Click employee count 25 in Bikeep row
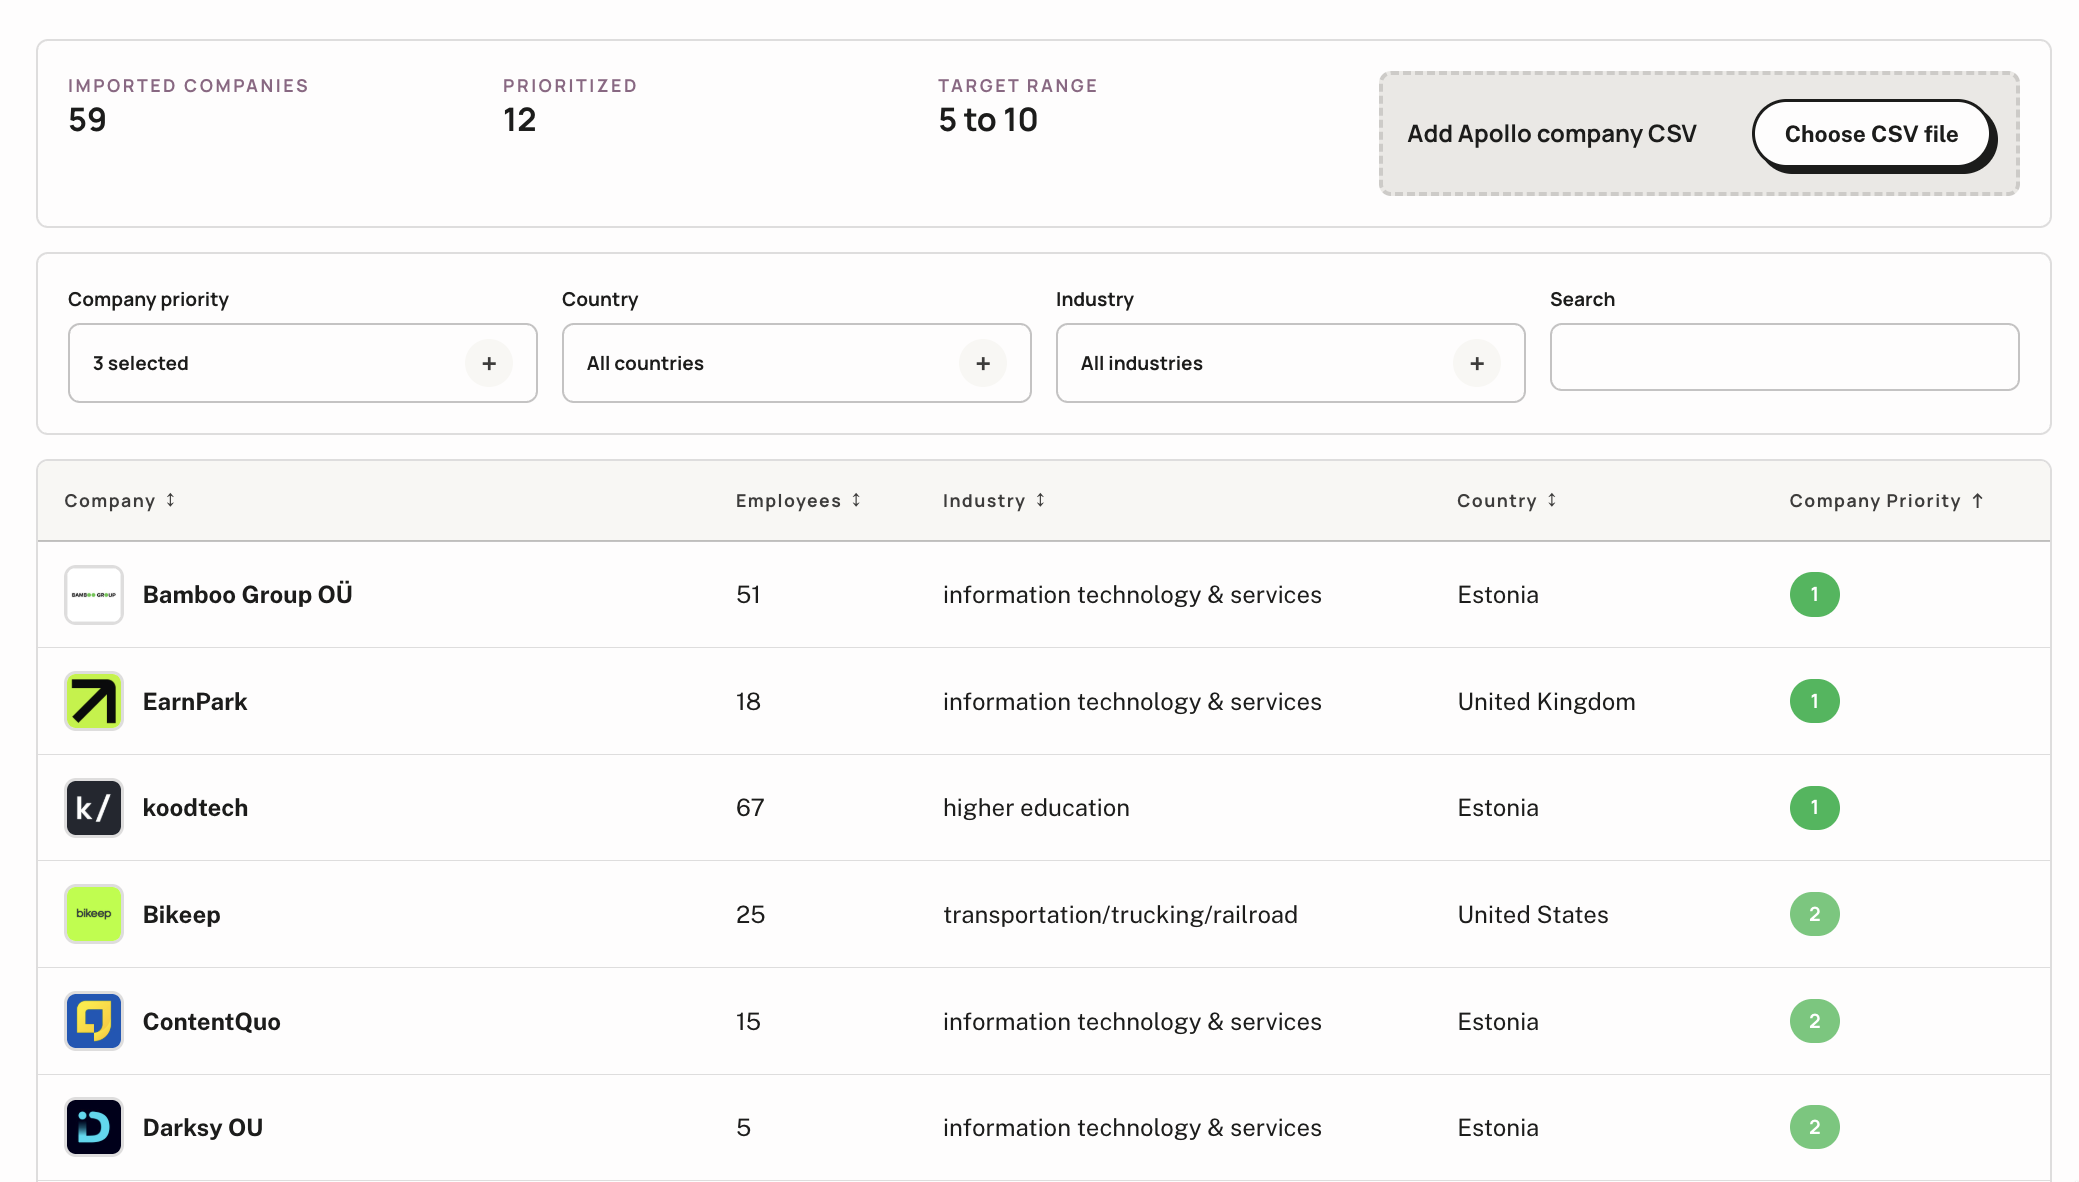Screen dimensions: 2079x1182 751,914
